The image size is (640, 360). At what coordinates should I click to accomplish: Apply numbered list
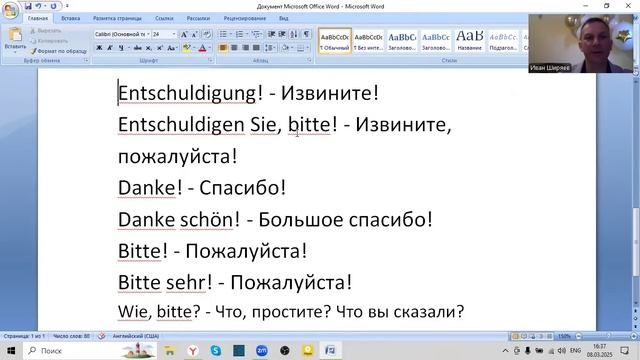[240, 34]
